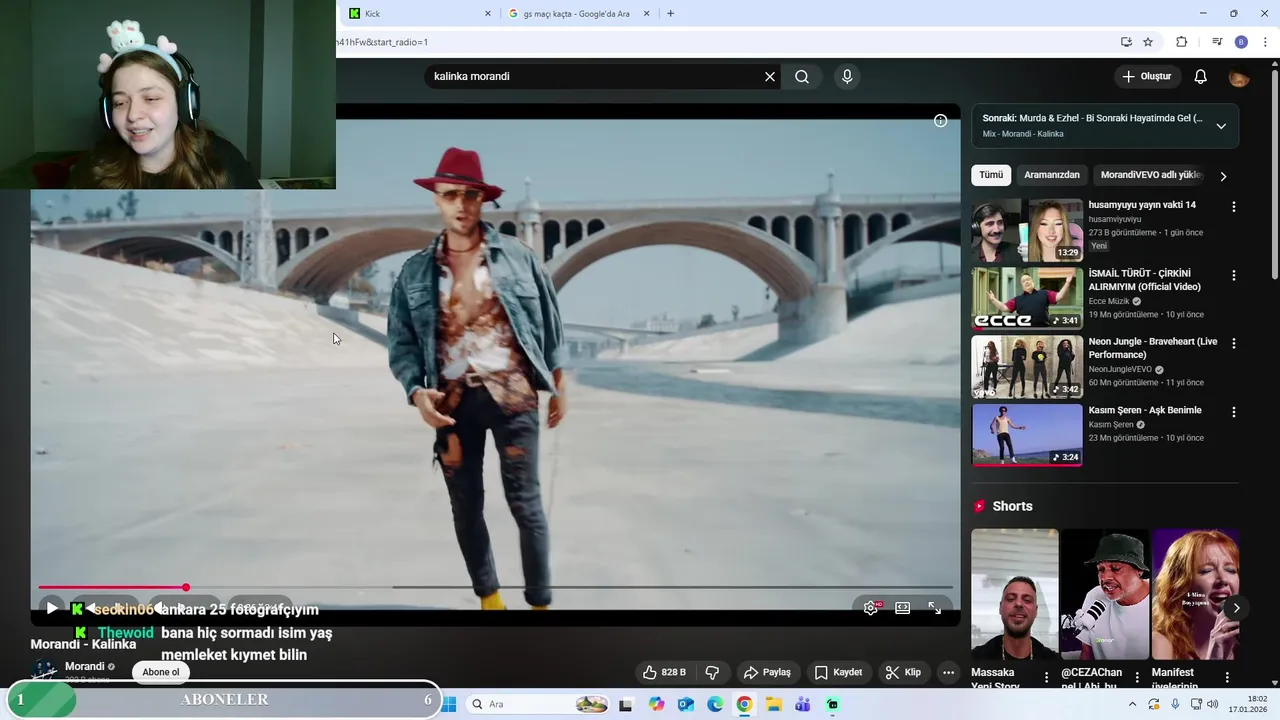Switch to theater mode view

click(x=903, y=608)
